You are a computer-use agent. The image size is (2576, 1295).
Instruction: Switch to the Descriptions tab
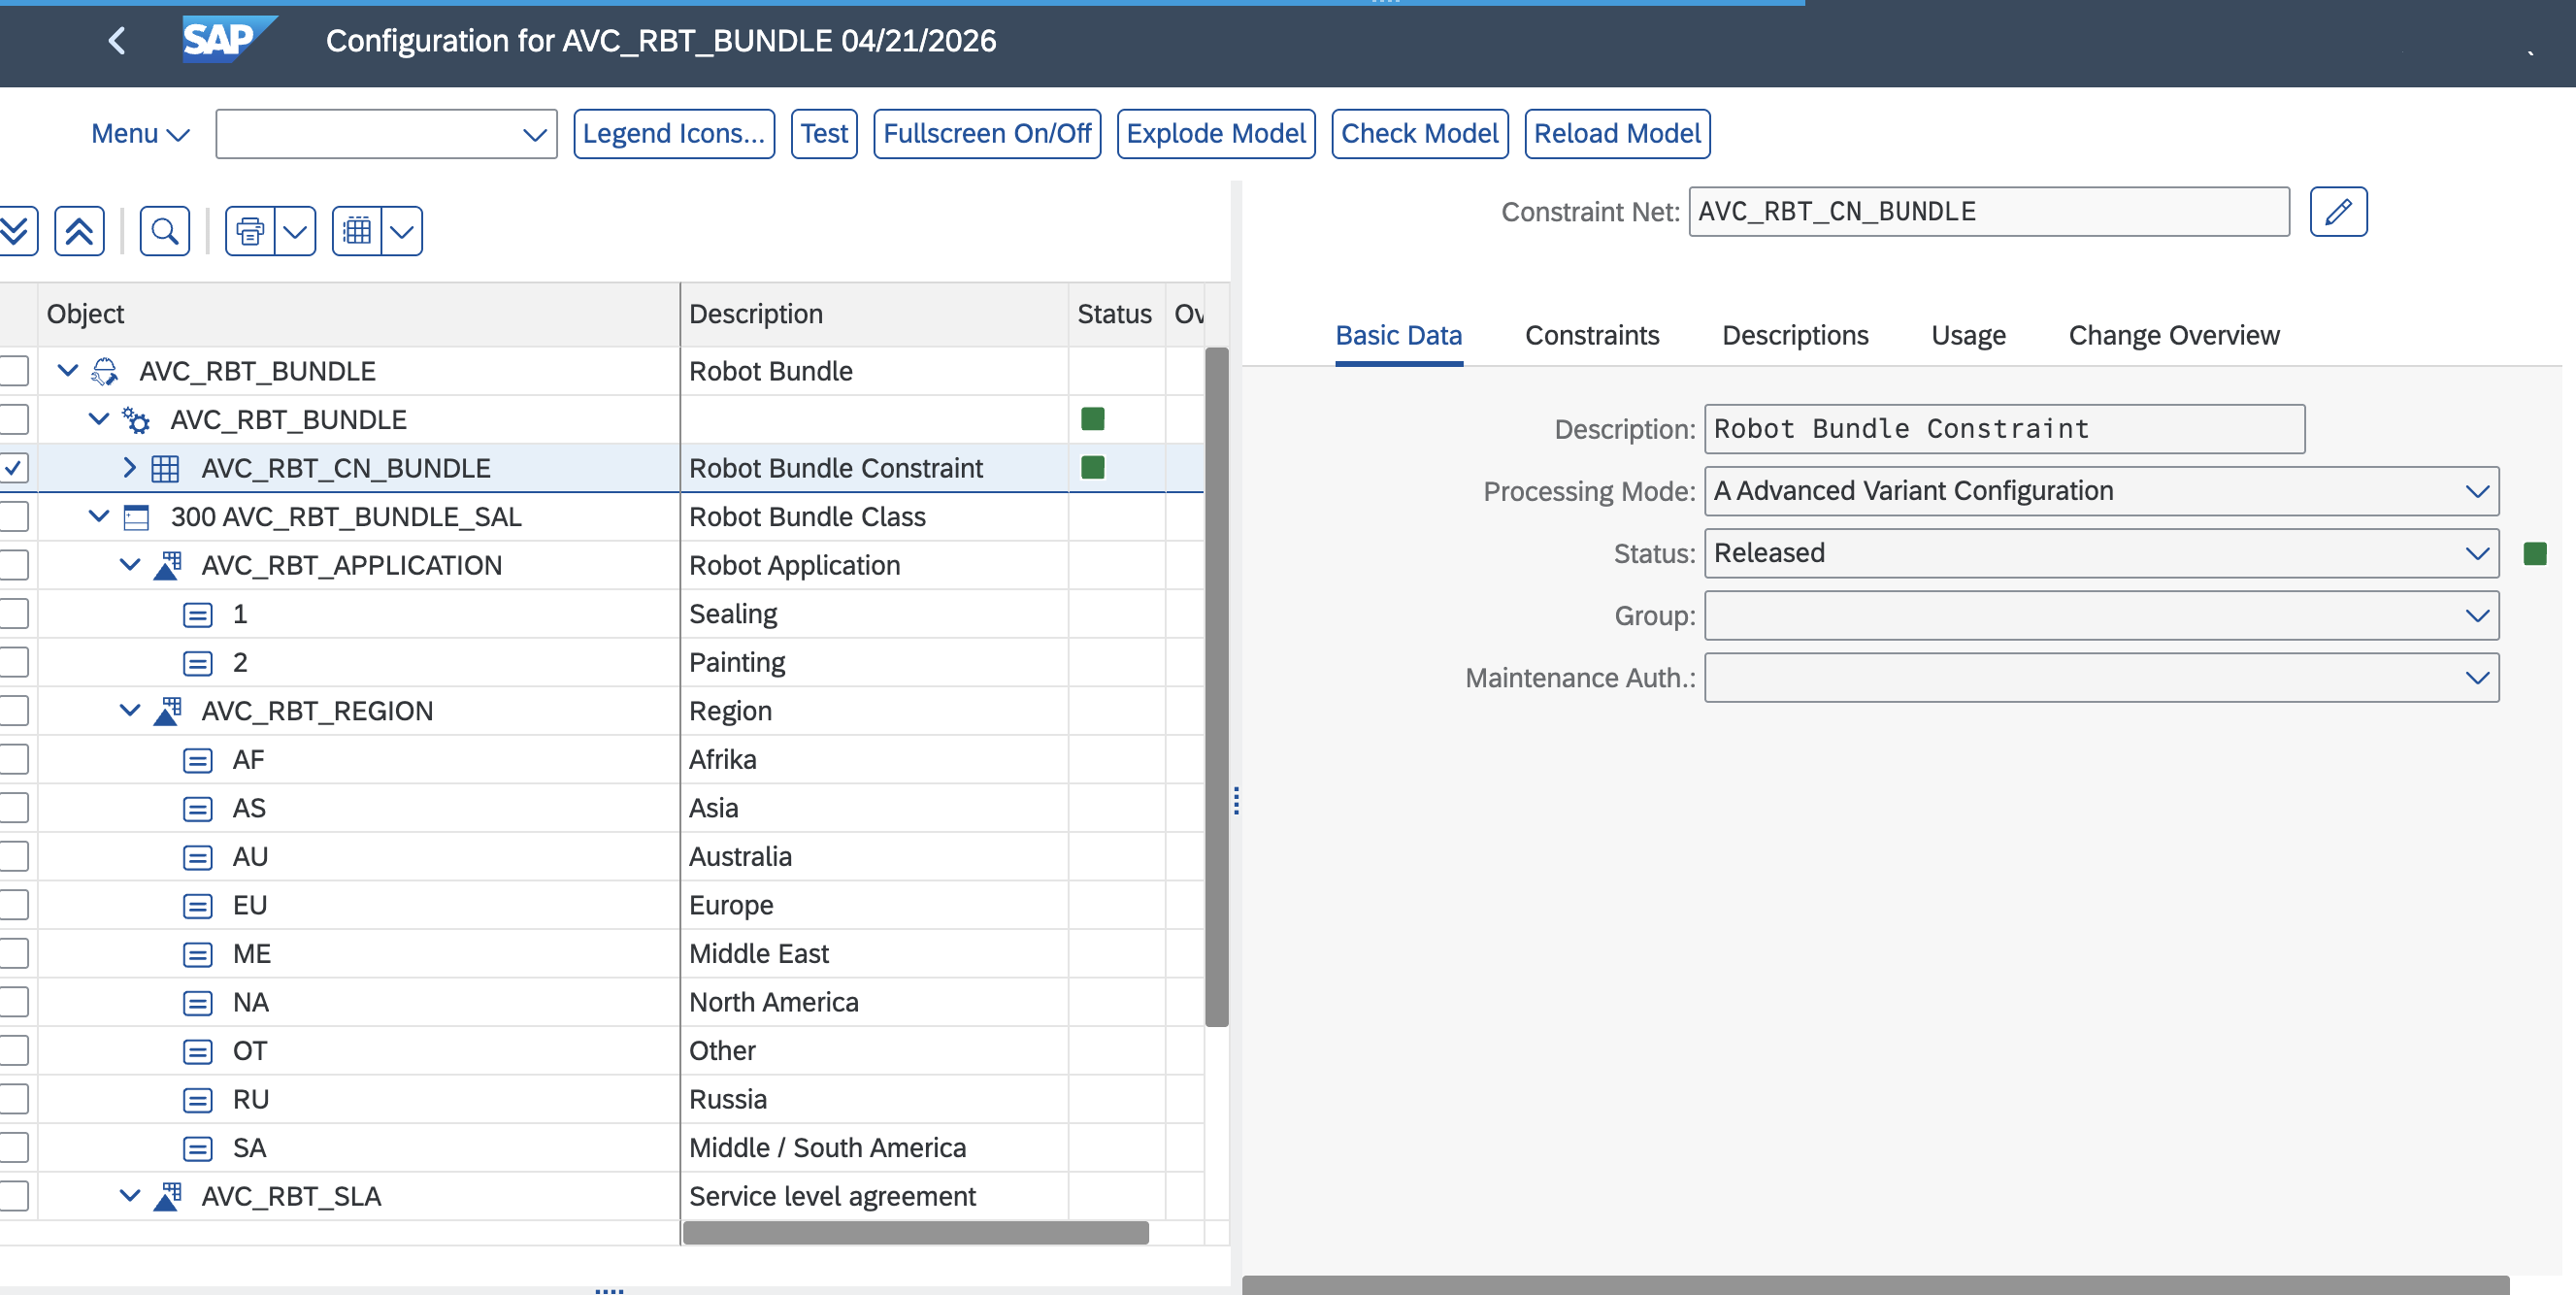click(x=1795, y=336)
